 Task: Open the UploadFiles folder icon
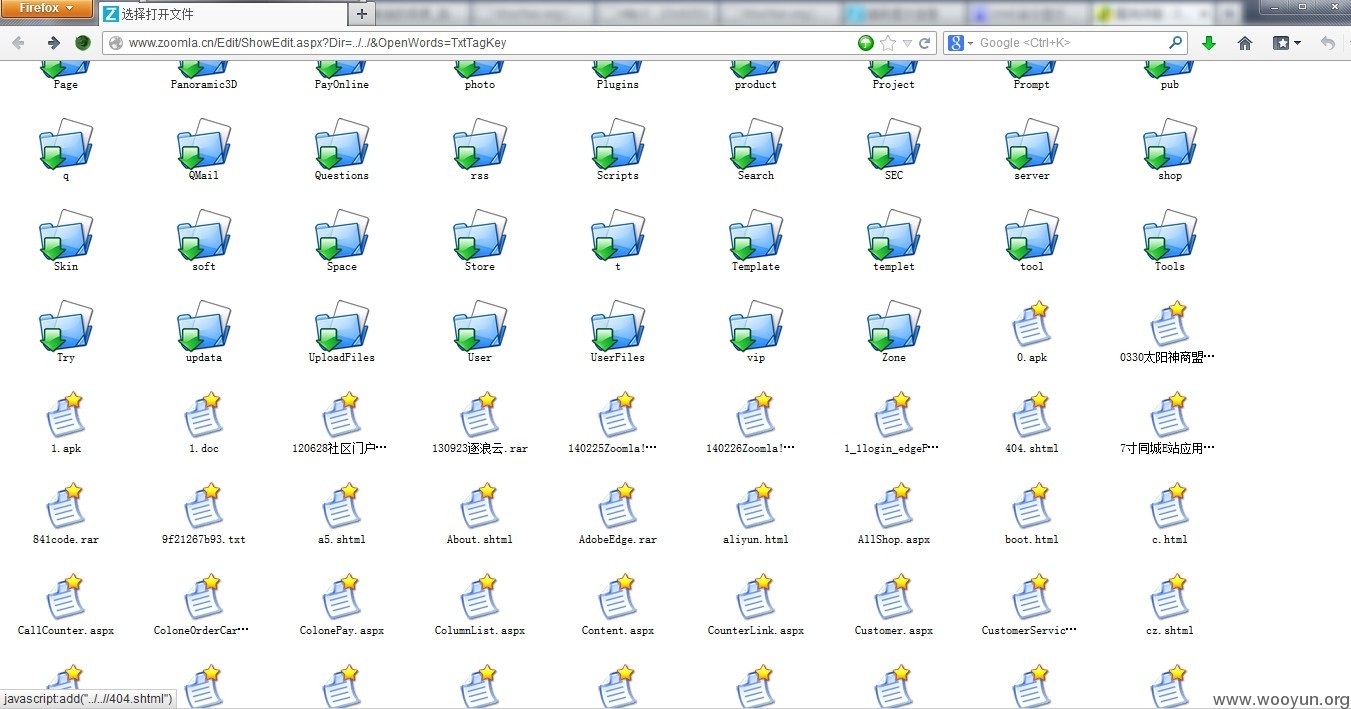click(342, 327)
